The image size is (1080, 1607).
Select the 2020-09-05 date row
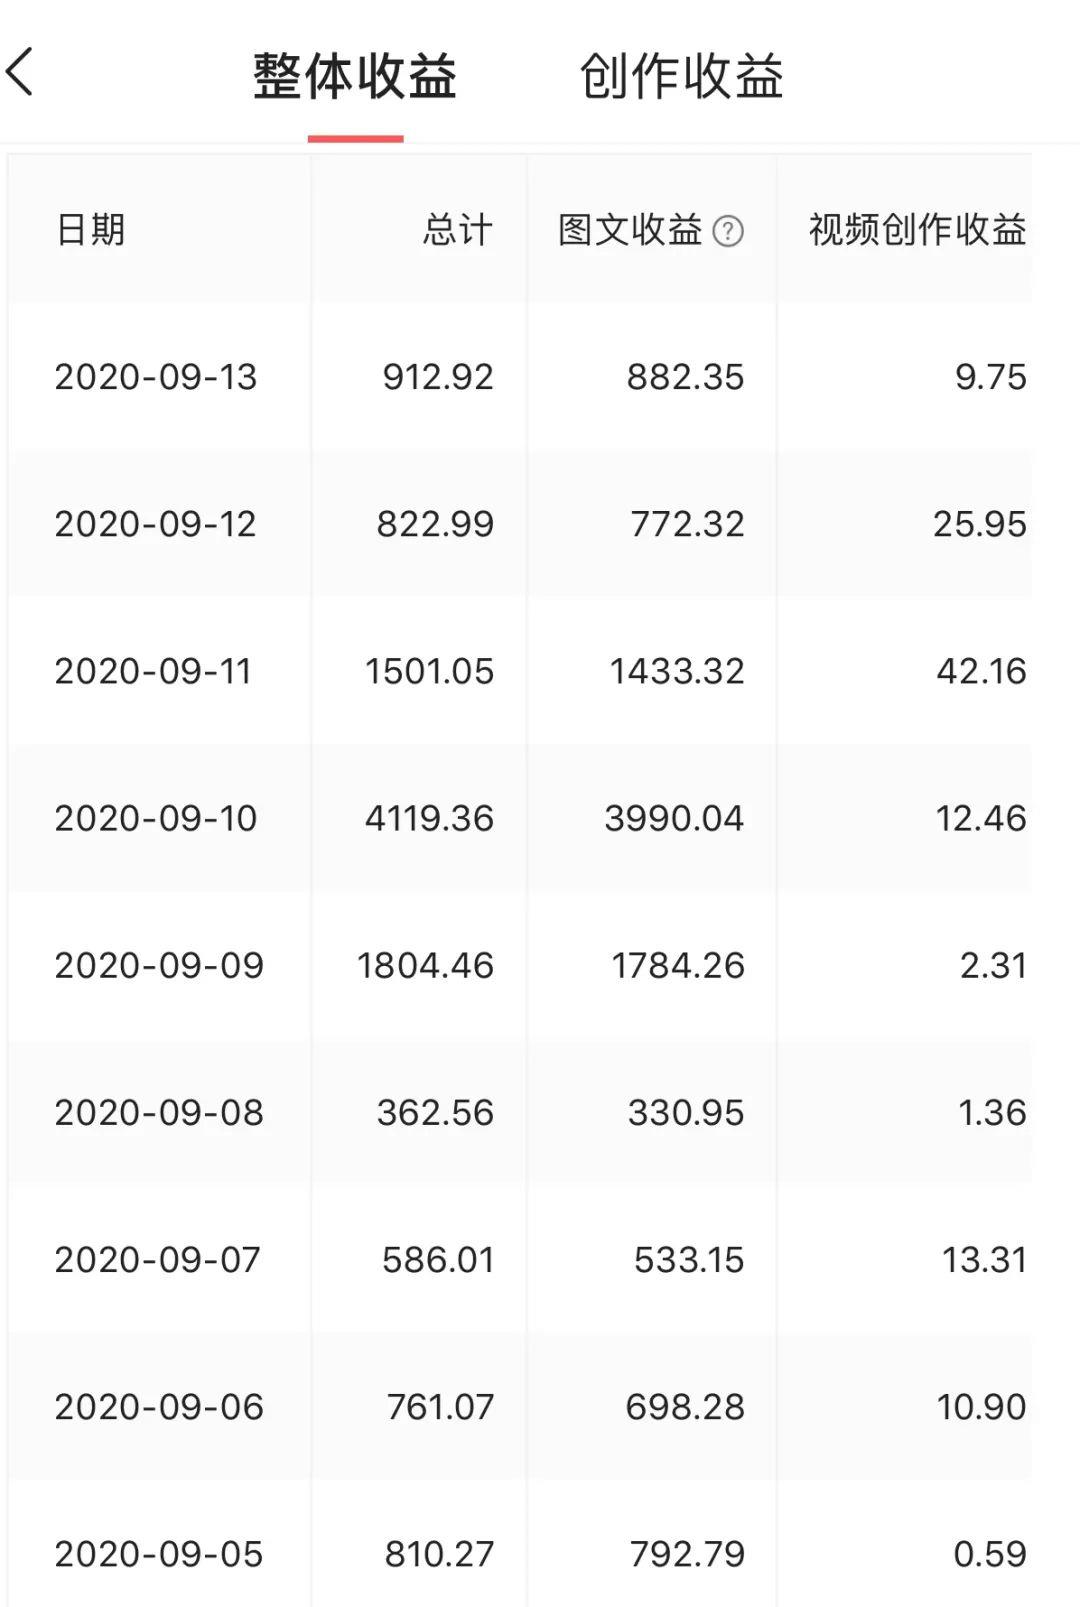pyautogui.click(x=159, y=1554)
